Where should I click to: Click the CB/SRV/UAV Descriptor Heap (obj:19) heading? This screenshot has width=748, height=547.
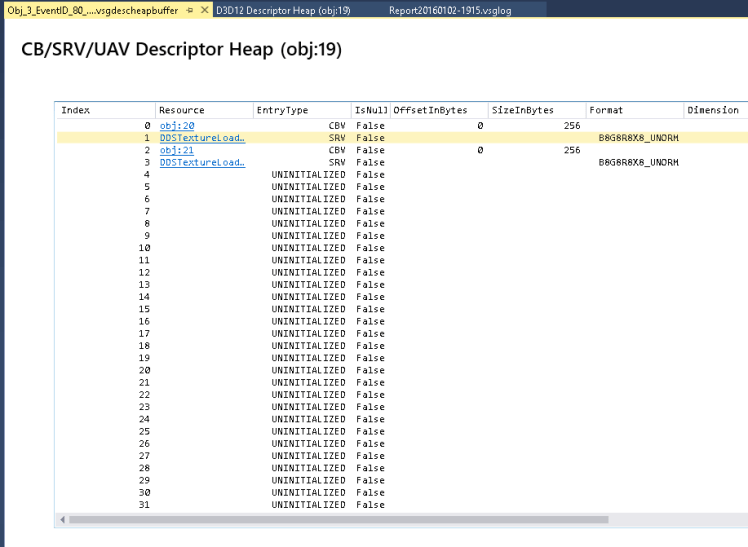(181, 49)
